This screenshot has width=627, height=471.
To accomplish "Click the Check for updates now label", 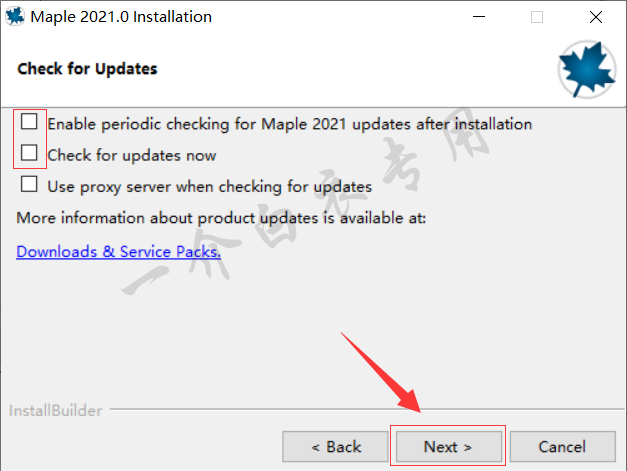I will coord(132,156).
